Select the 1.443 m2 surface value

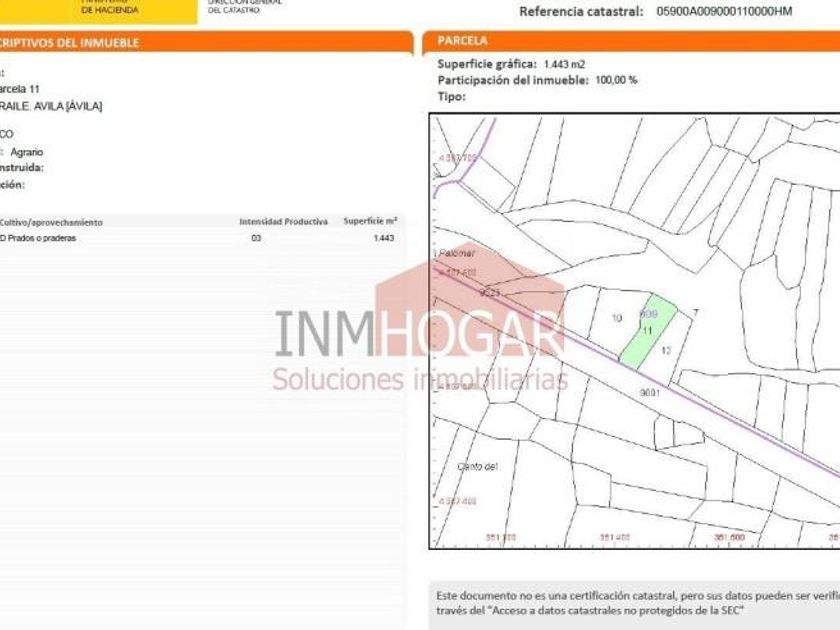pos(564,64)
